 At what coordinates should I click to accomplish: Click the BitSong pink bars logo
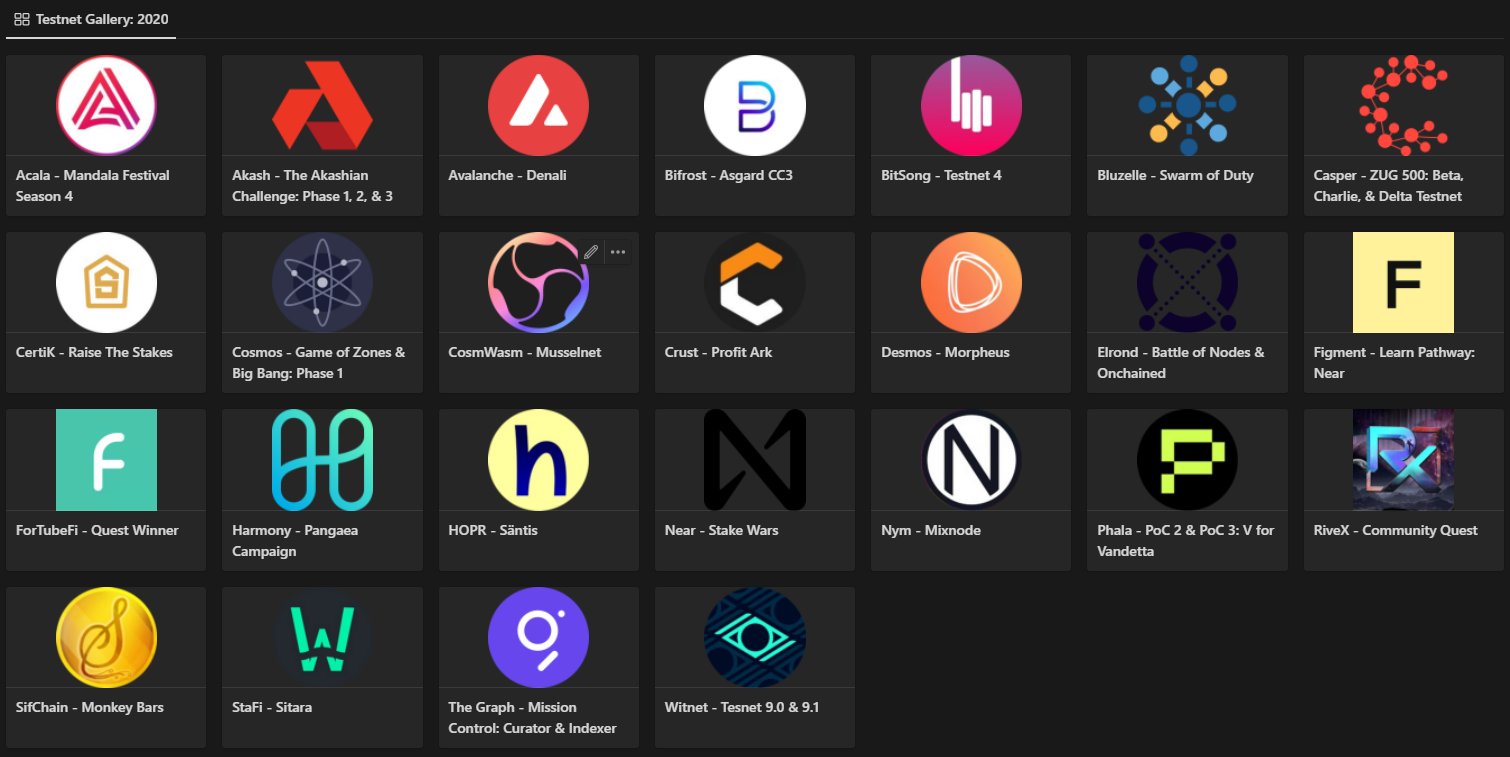971,105
